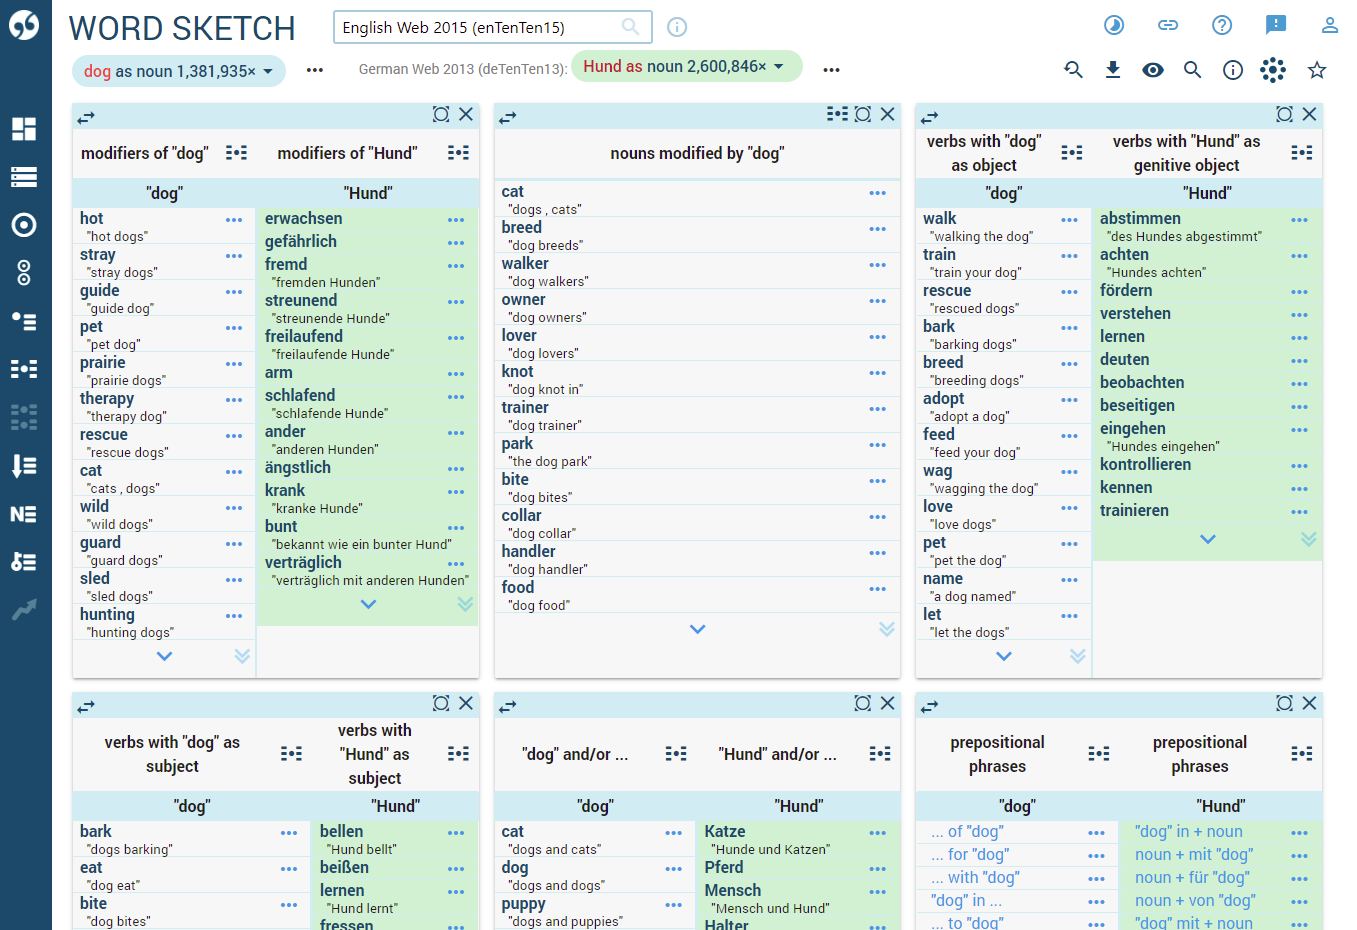Open the 'Hund as noun' dropdown
Screen dimensions: 1357x930
coord(686,65)
